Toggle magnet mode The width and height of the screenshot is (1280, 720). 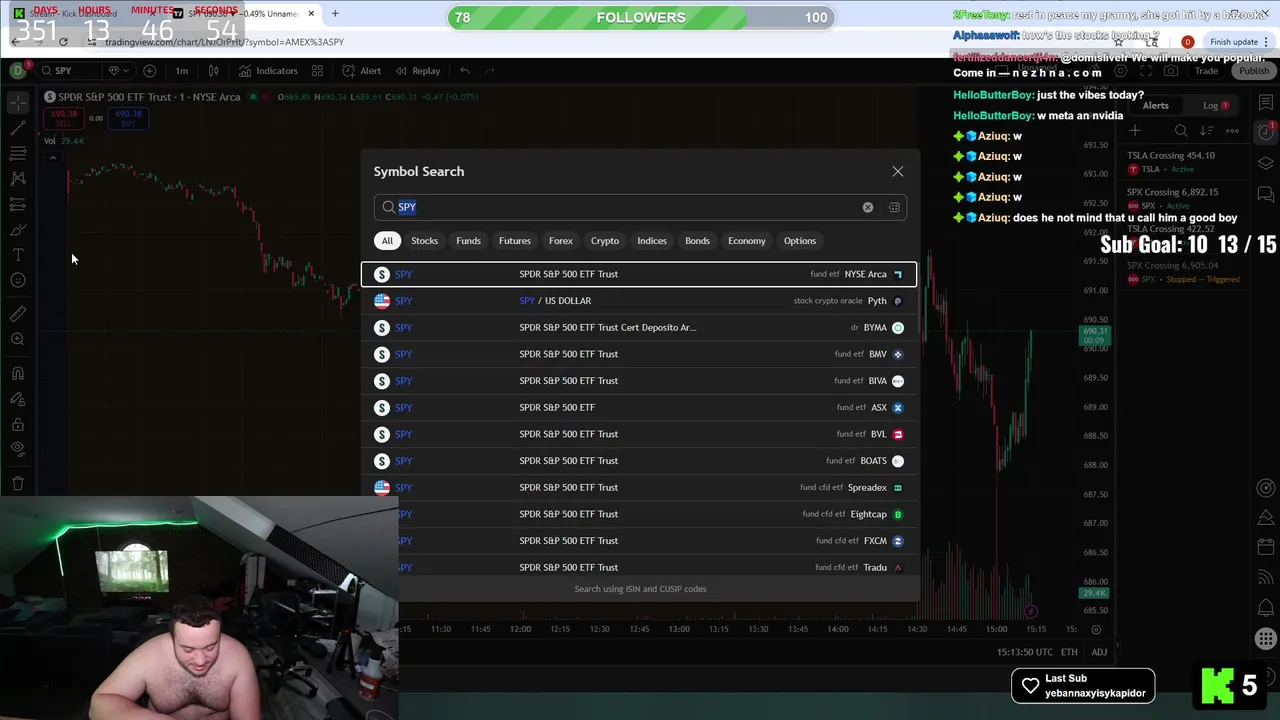18,373
